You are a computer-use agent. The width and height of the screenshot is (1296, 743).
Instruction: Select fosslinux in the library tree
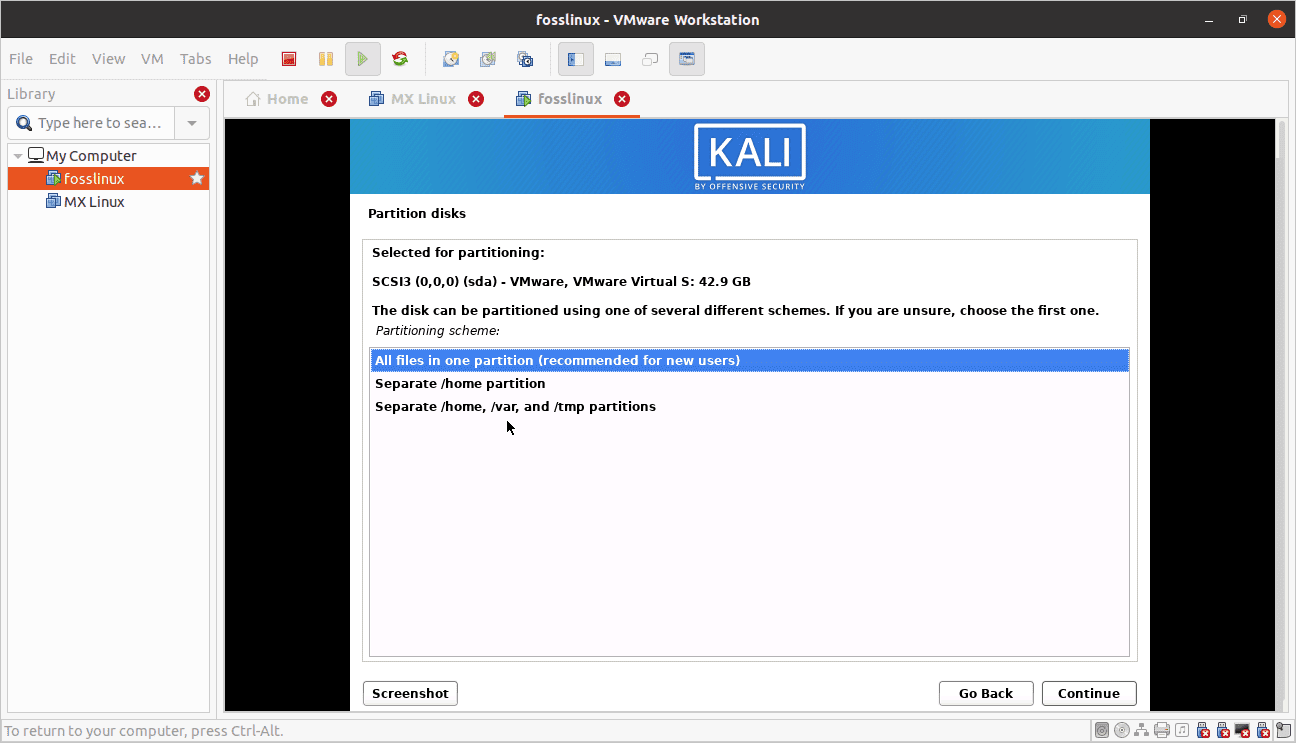tap(108, 179)
